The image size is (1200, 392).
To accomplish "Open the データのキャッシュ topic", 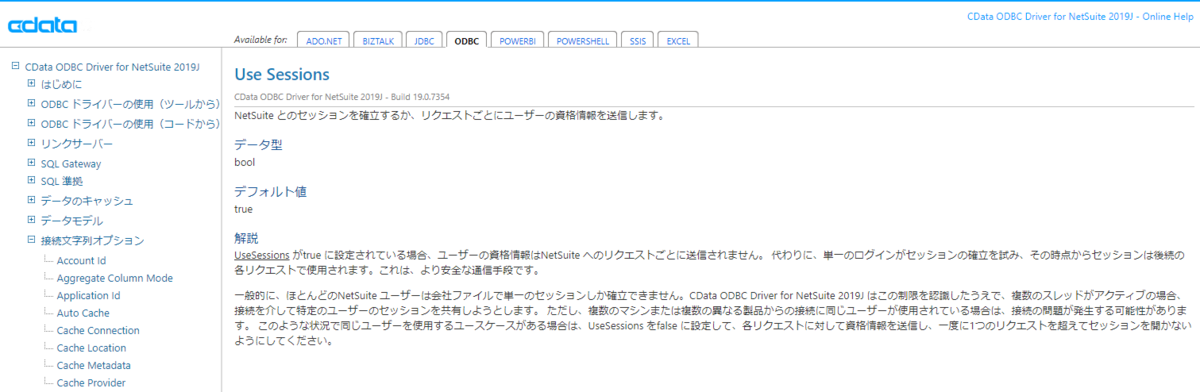I will pyautogui.click(x=87, y=201).
